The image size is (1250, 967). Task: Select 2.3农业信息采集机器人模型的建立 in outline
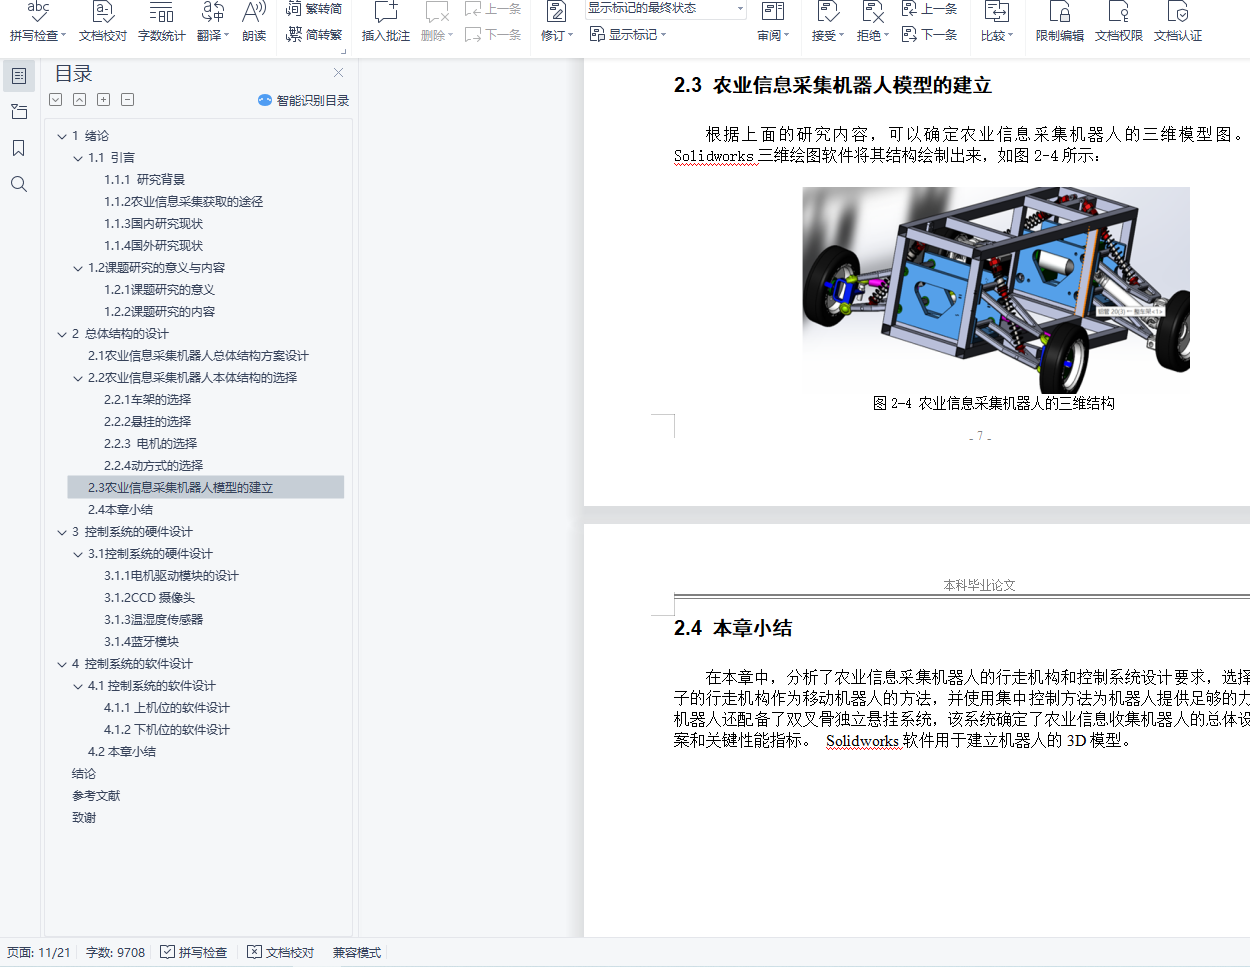pyautogui.click(x=205, y=487)
